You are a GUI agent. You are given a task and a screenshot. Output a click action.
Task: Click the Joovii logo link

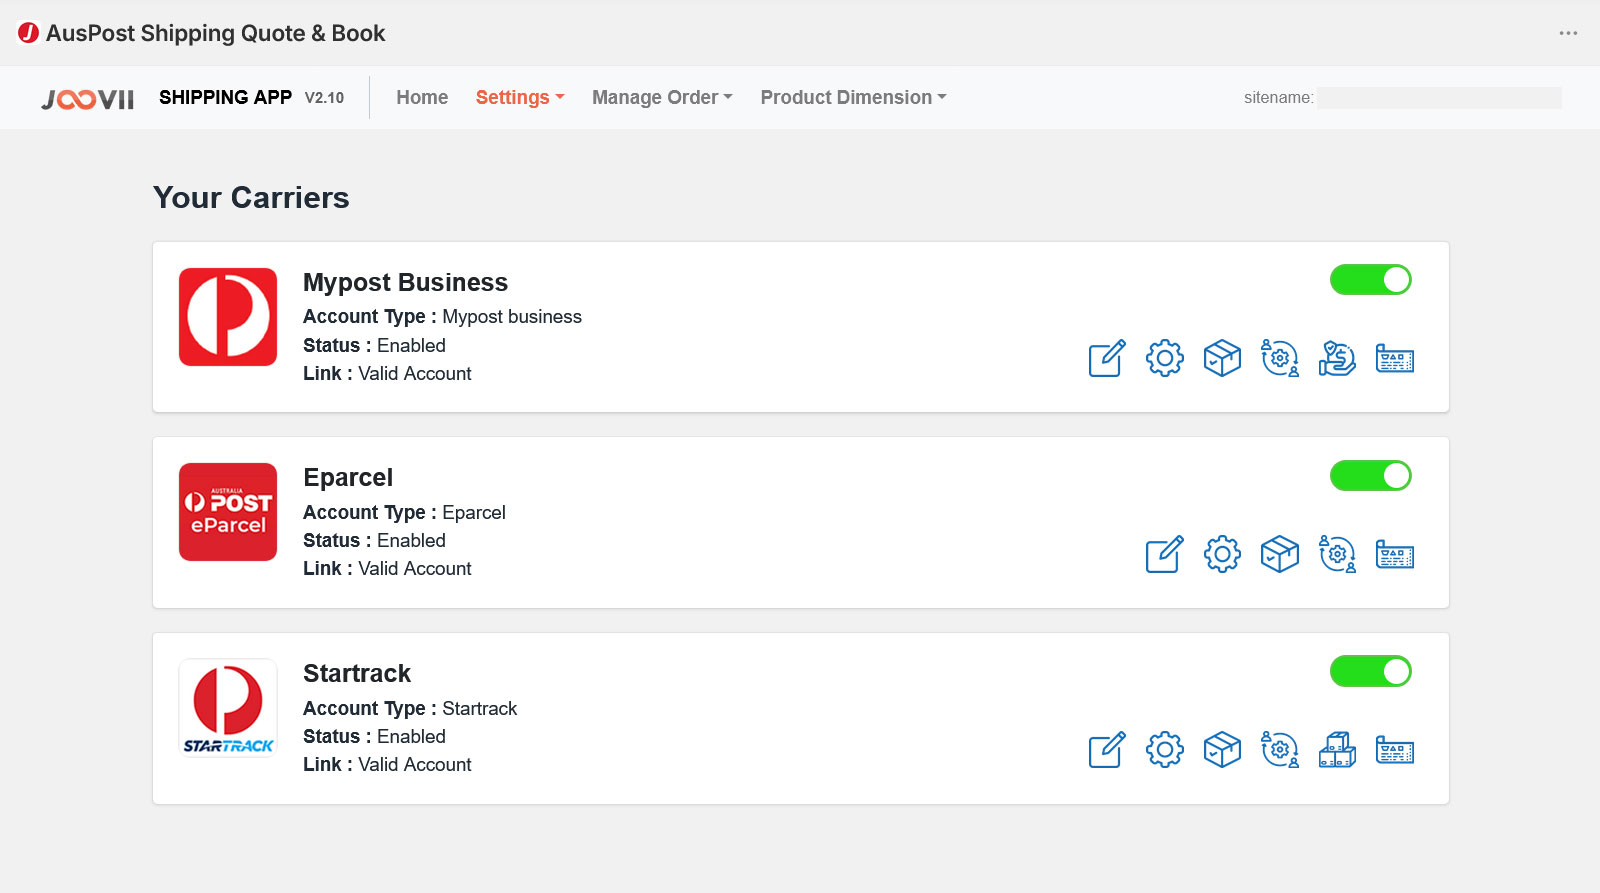tap(88, 99)
